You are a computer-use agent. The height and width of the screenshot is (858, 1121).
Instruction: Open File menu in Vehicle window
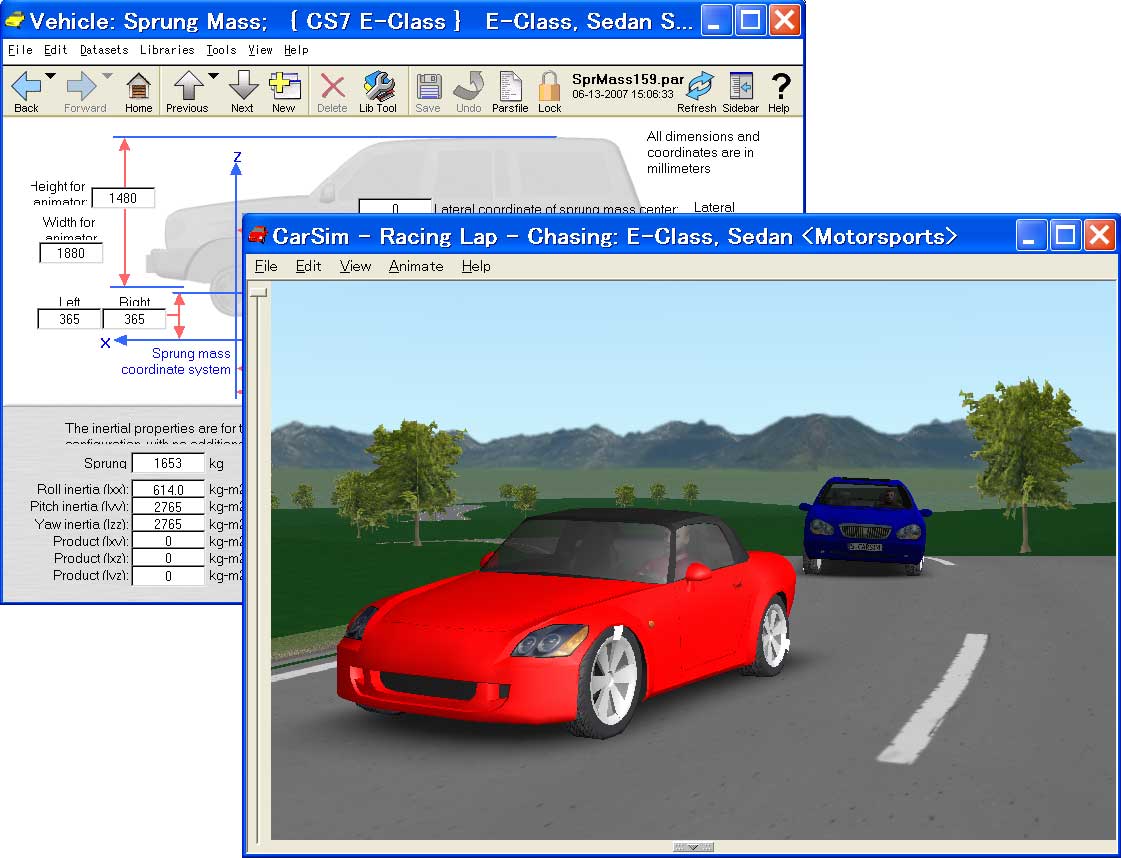[x=20, y=50]
